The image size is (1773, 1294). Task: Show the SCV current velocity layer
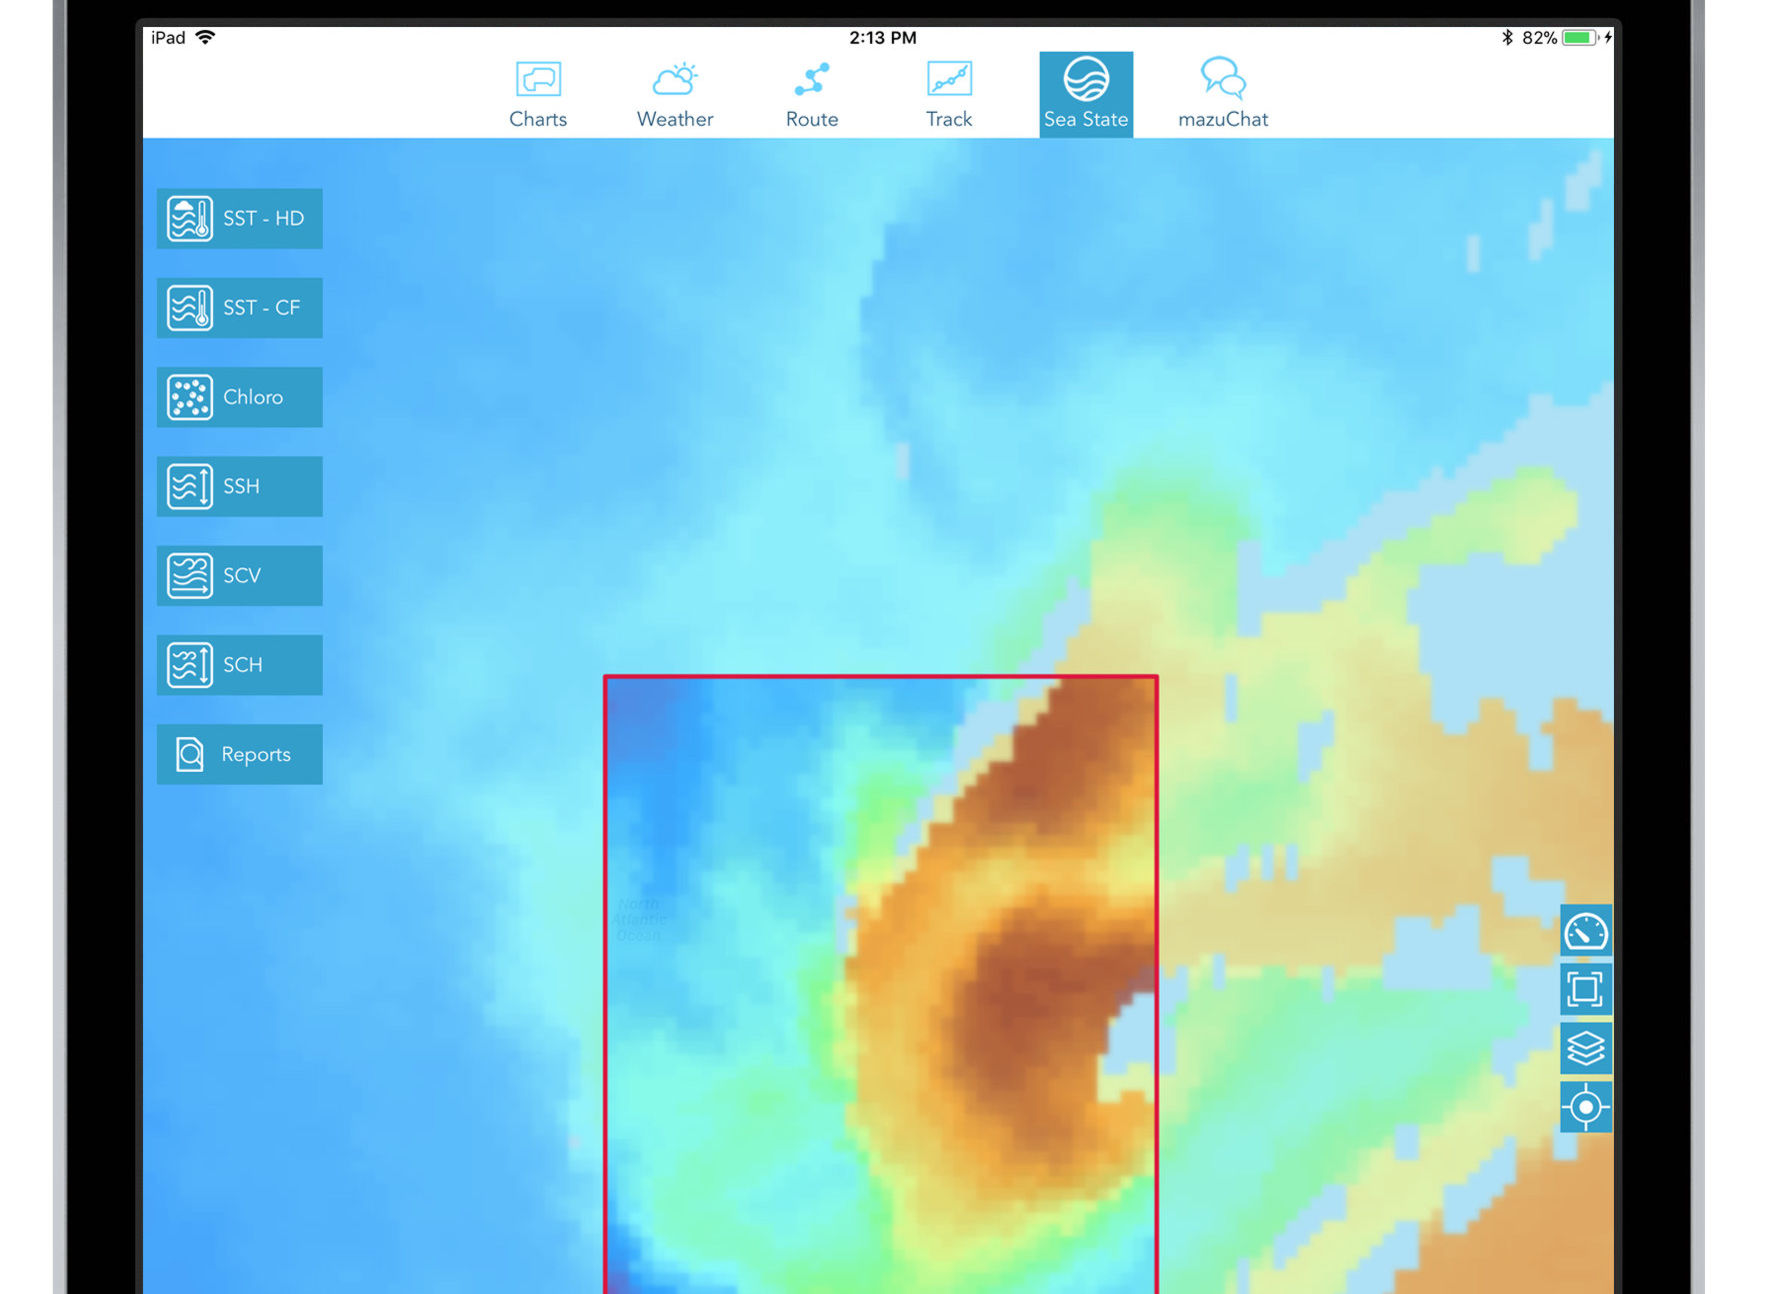239,575
